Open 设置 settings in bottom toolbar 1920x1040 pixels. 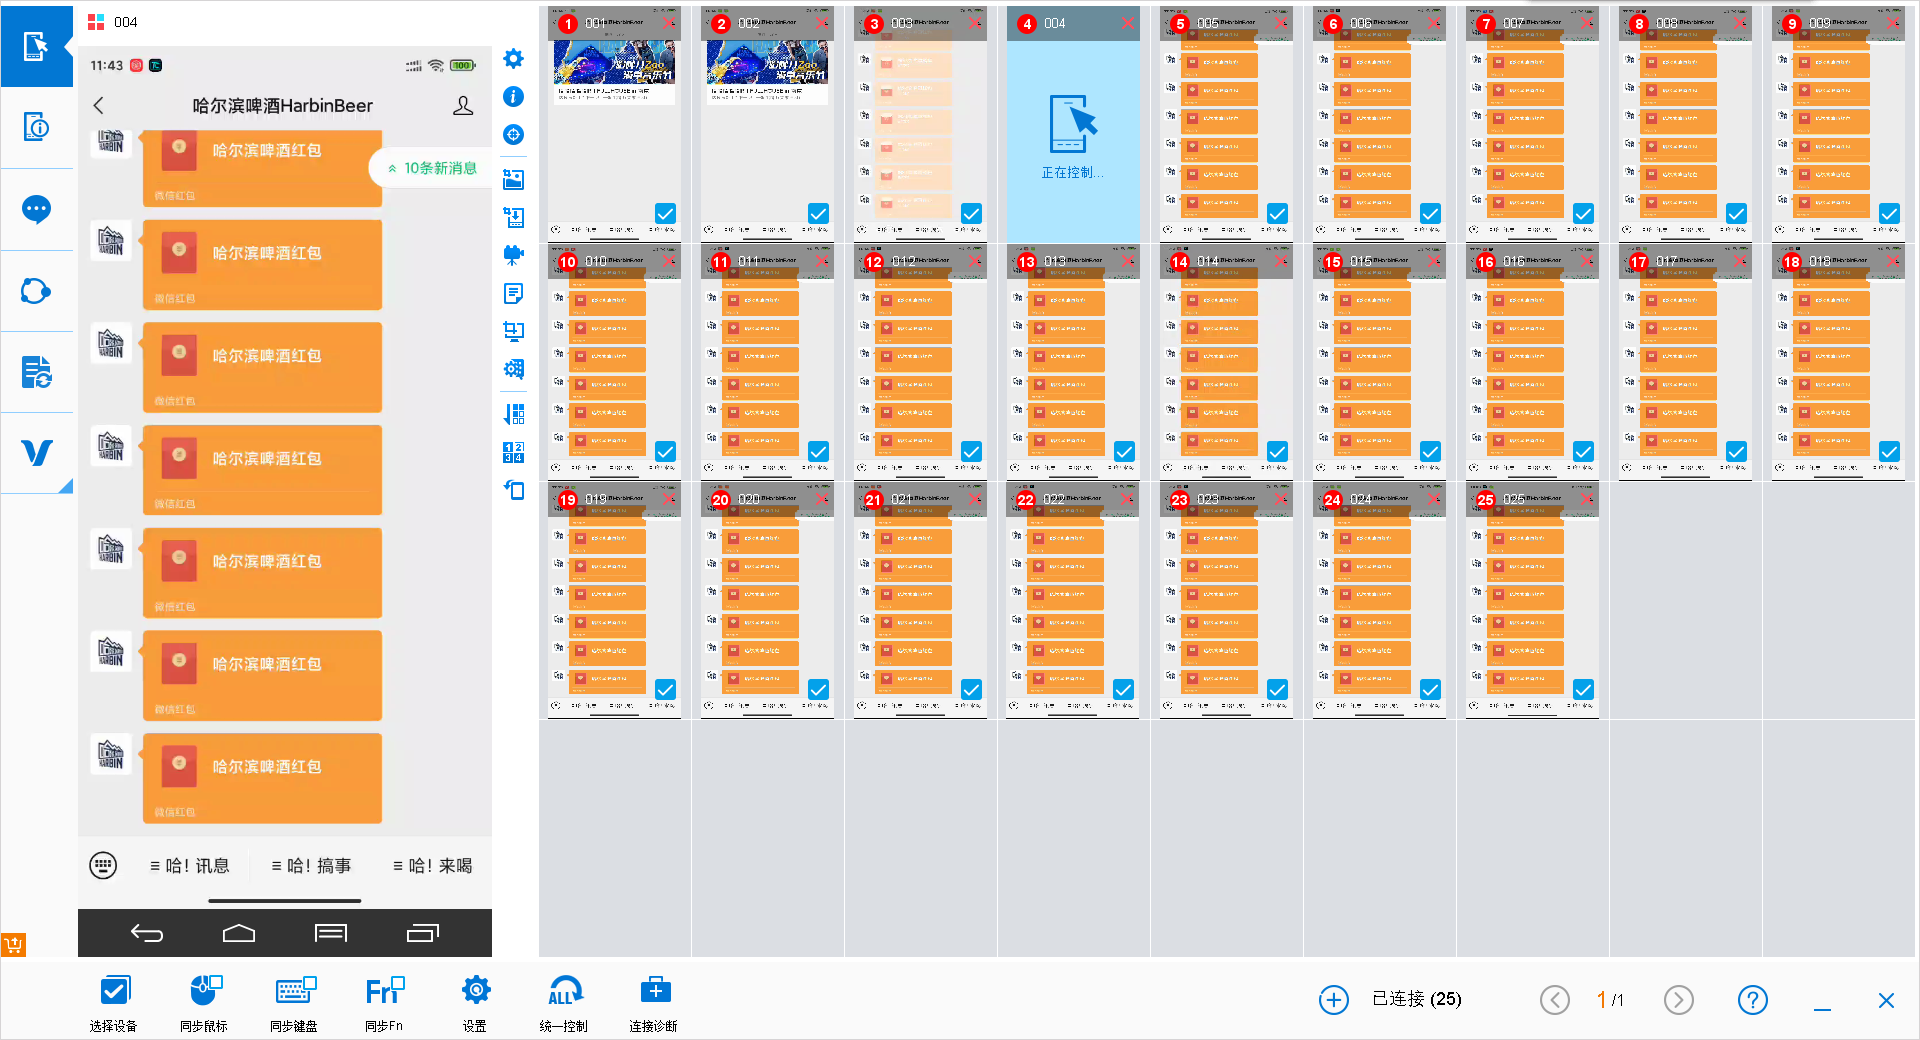pyautogui.click(x=475, y=1003)
